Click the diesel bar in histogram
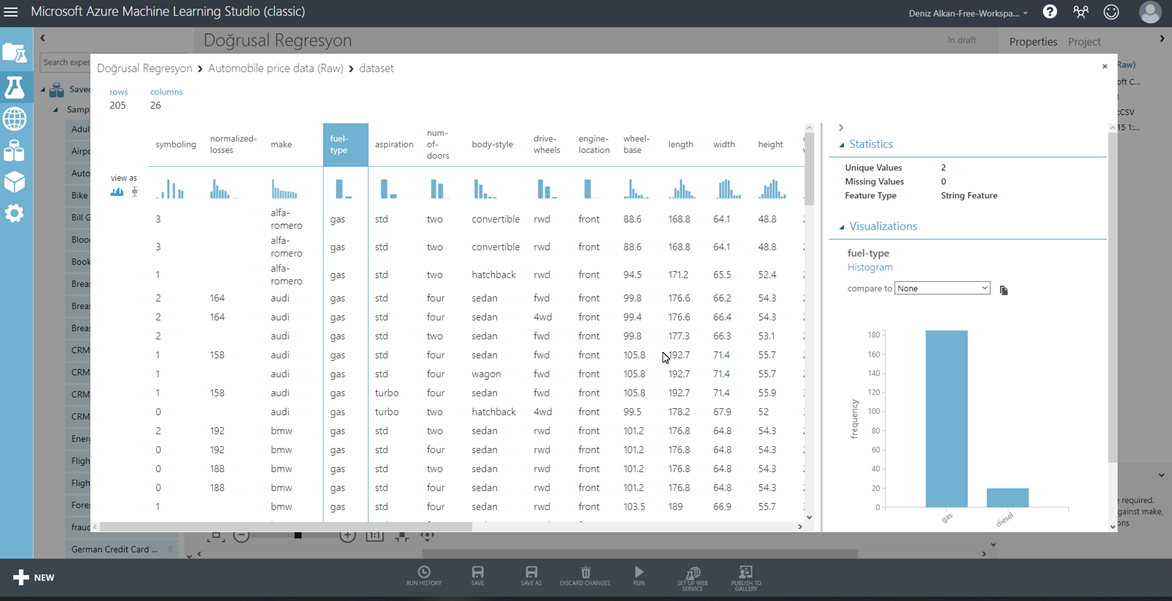The width and height of the screenshot is (1172, 601). (1008, 497)
